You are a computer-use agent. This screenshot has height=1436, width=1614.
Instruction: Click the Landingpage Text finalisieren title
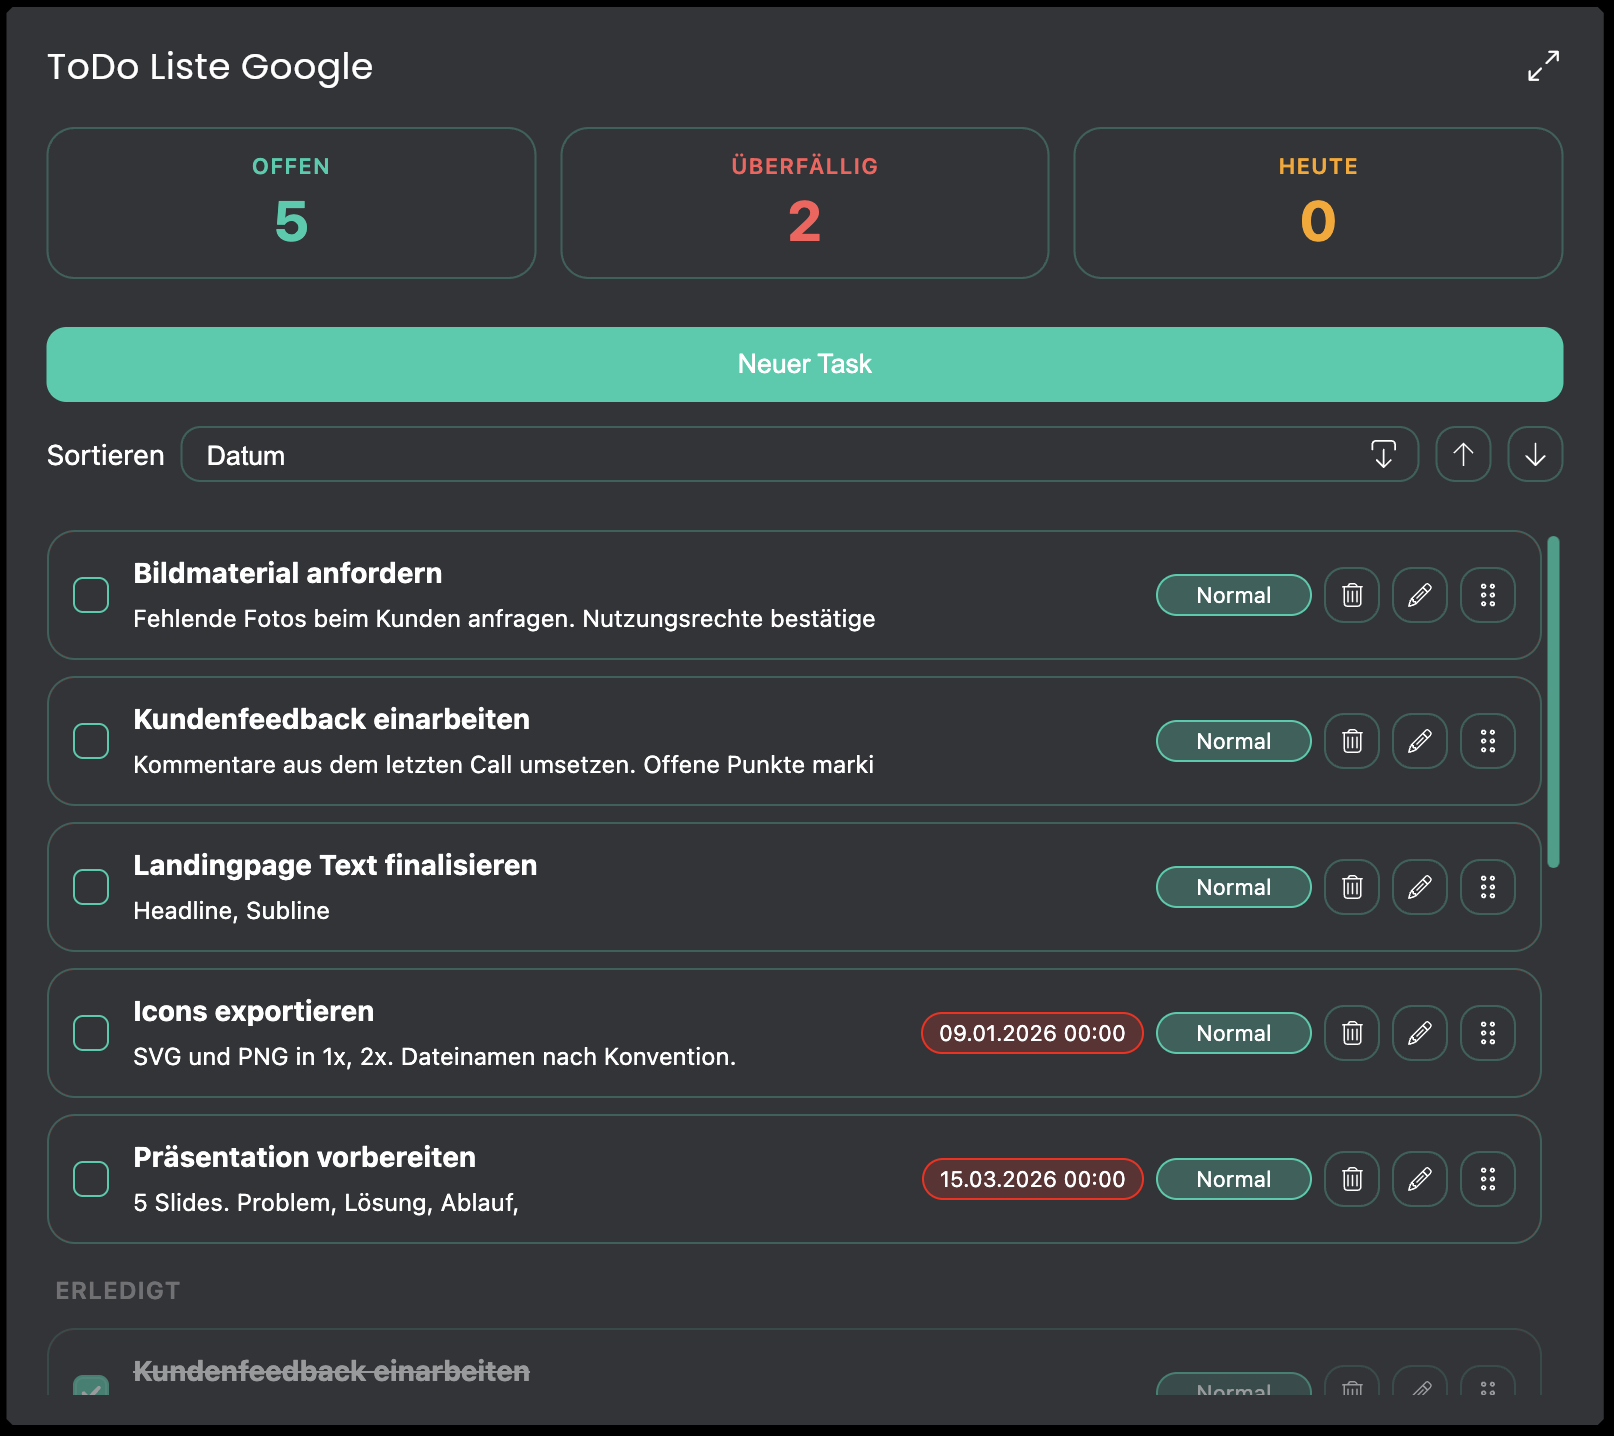pos(335,865)
